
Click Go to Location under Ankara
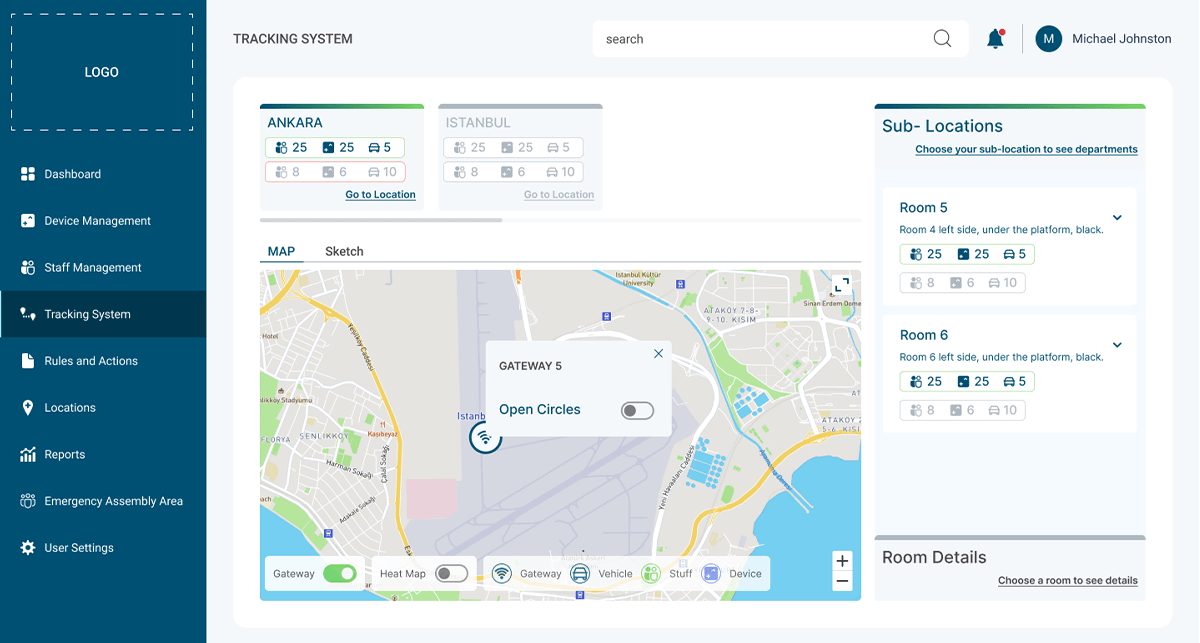click(x=380, y=195)
